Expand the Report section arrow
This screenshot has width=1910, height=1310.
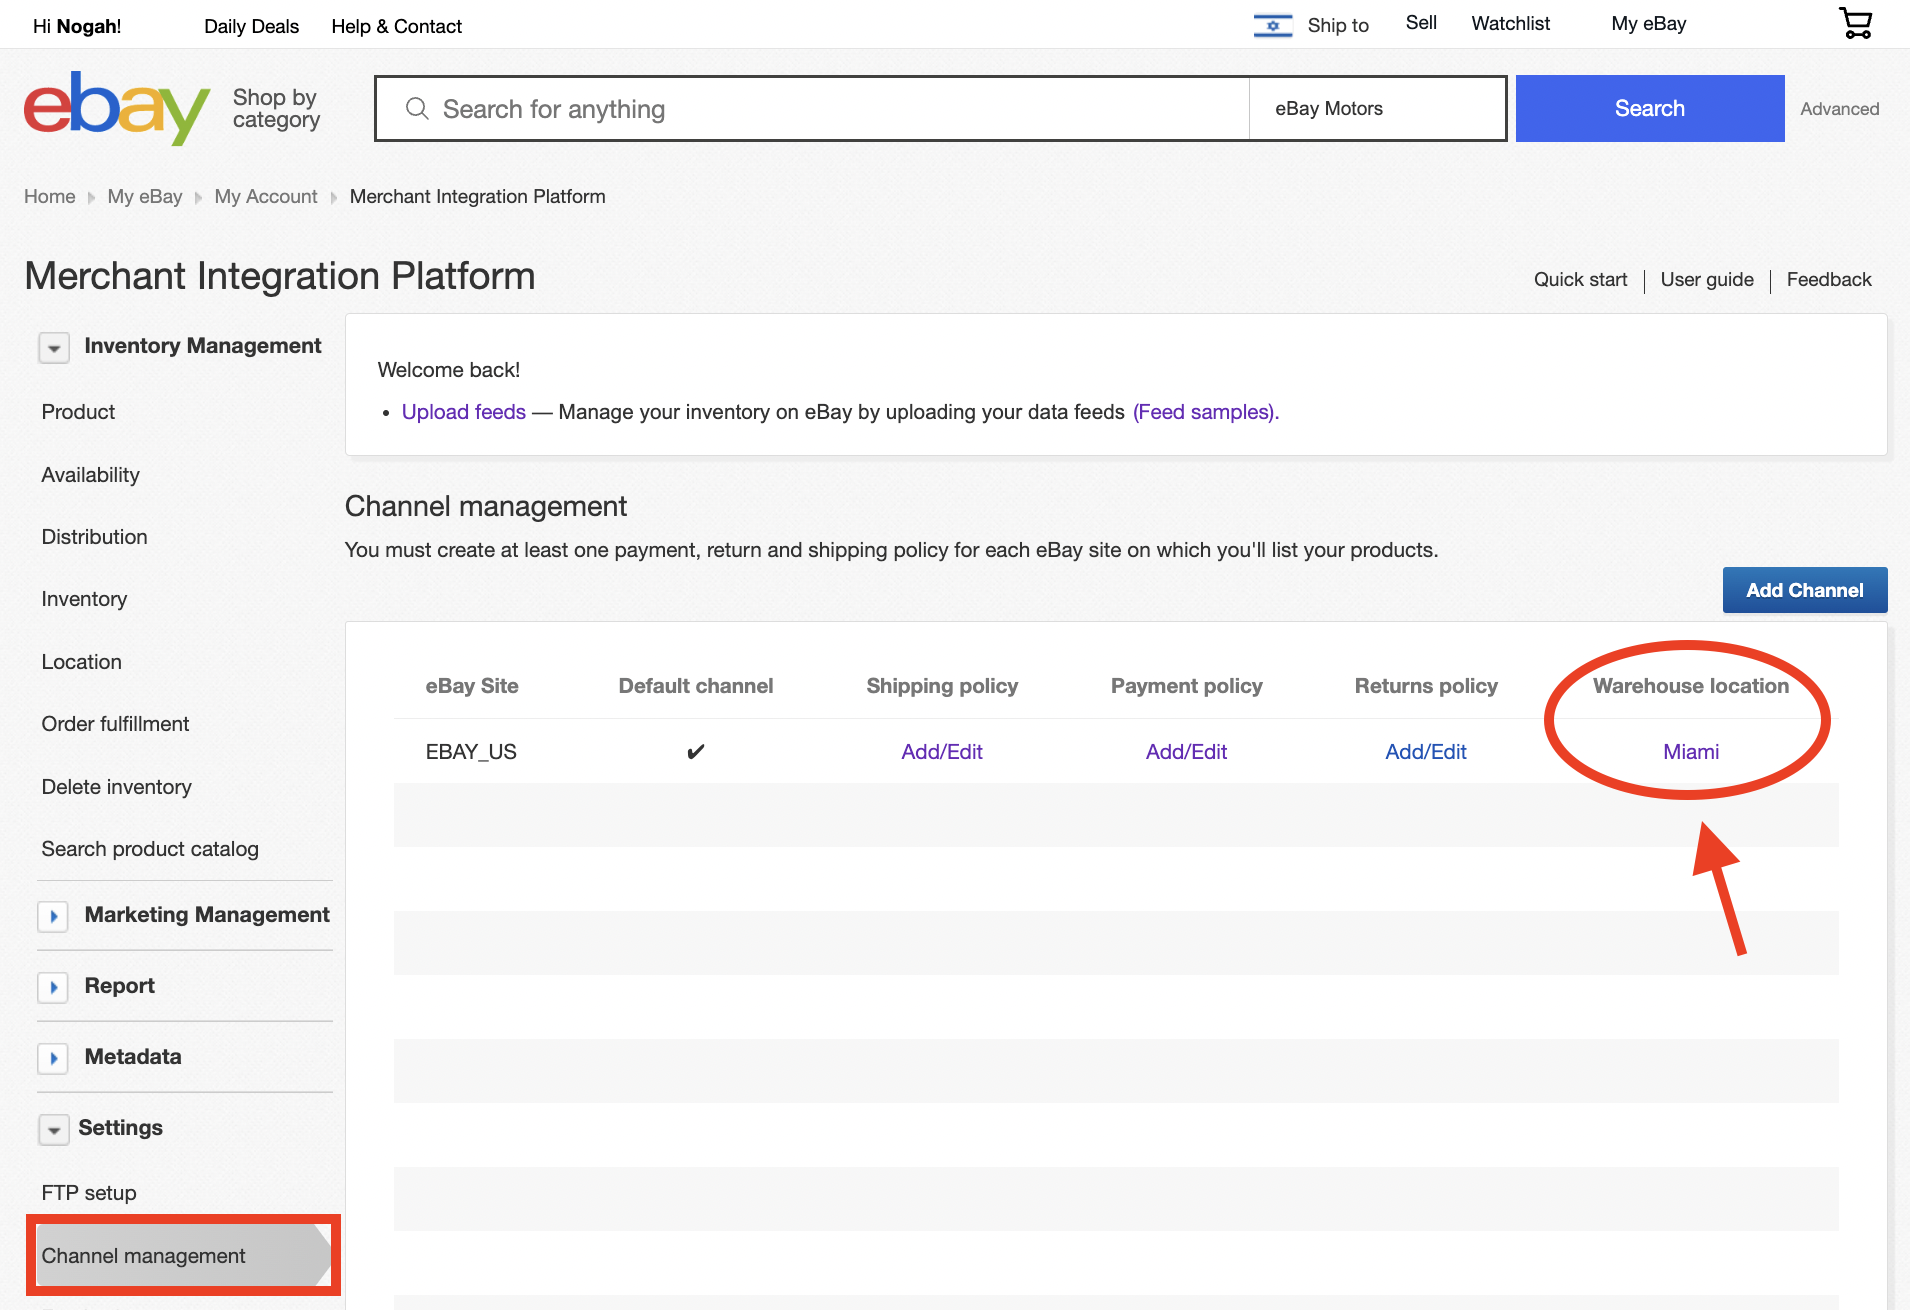(53, 987)
